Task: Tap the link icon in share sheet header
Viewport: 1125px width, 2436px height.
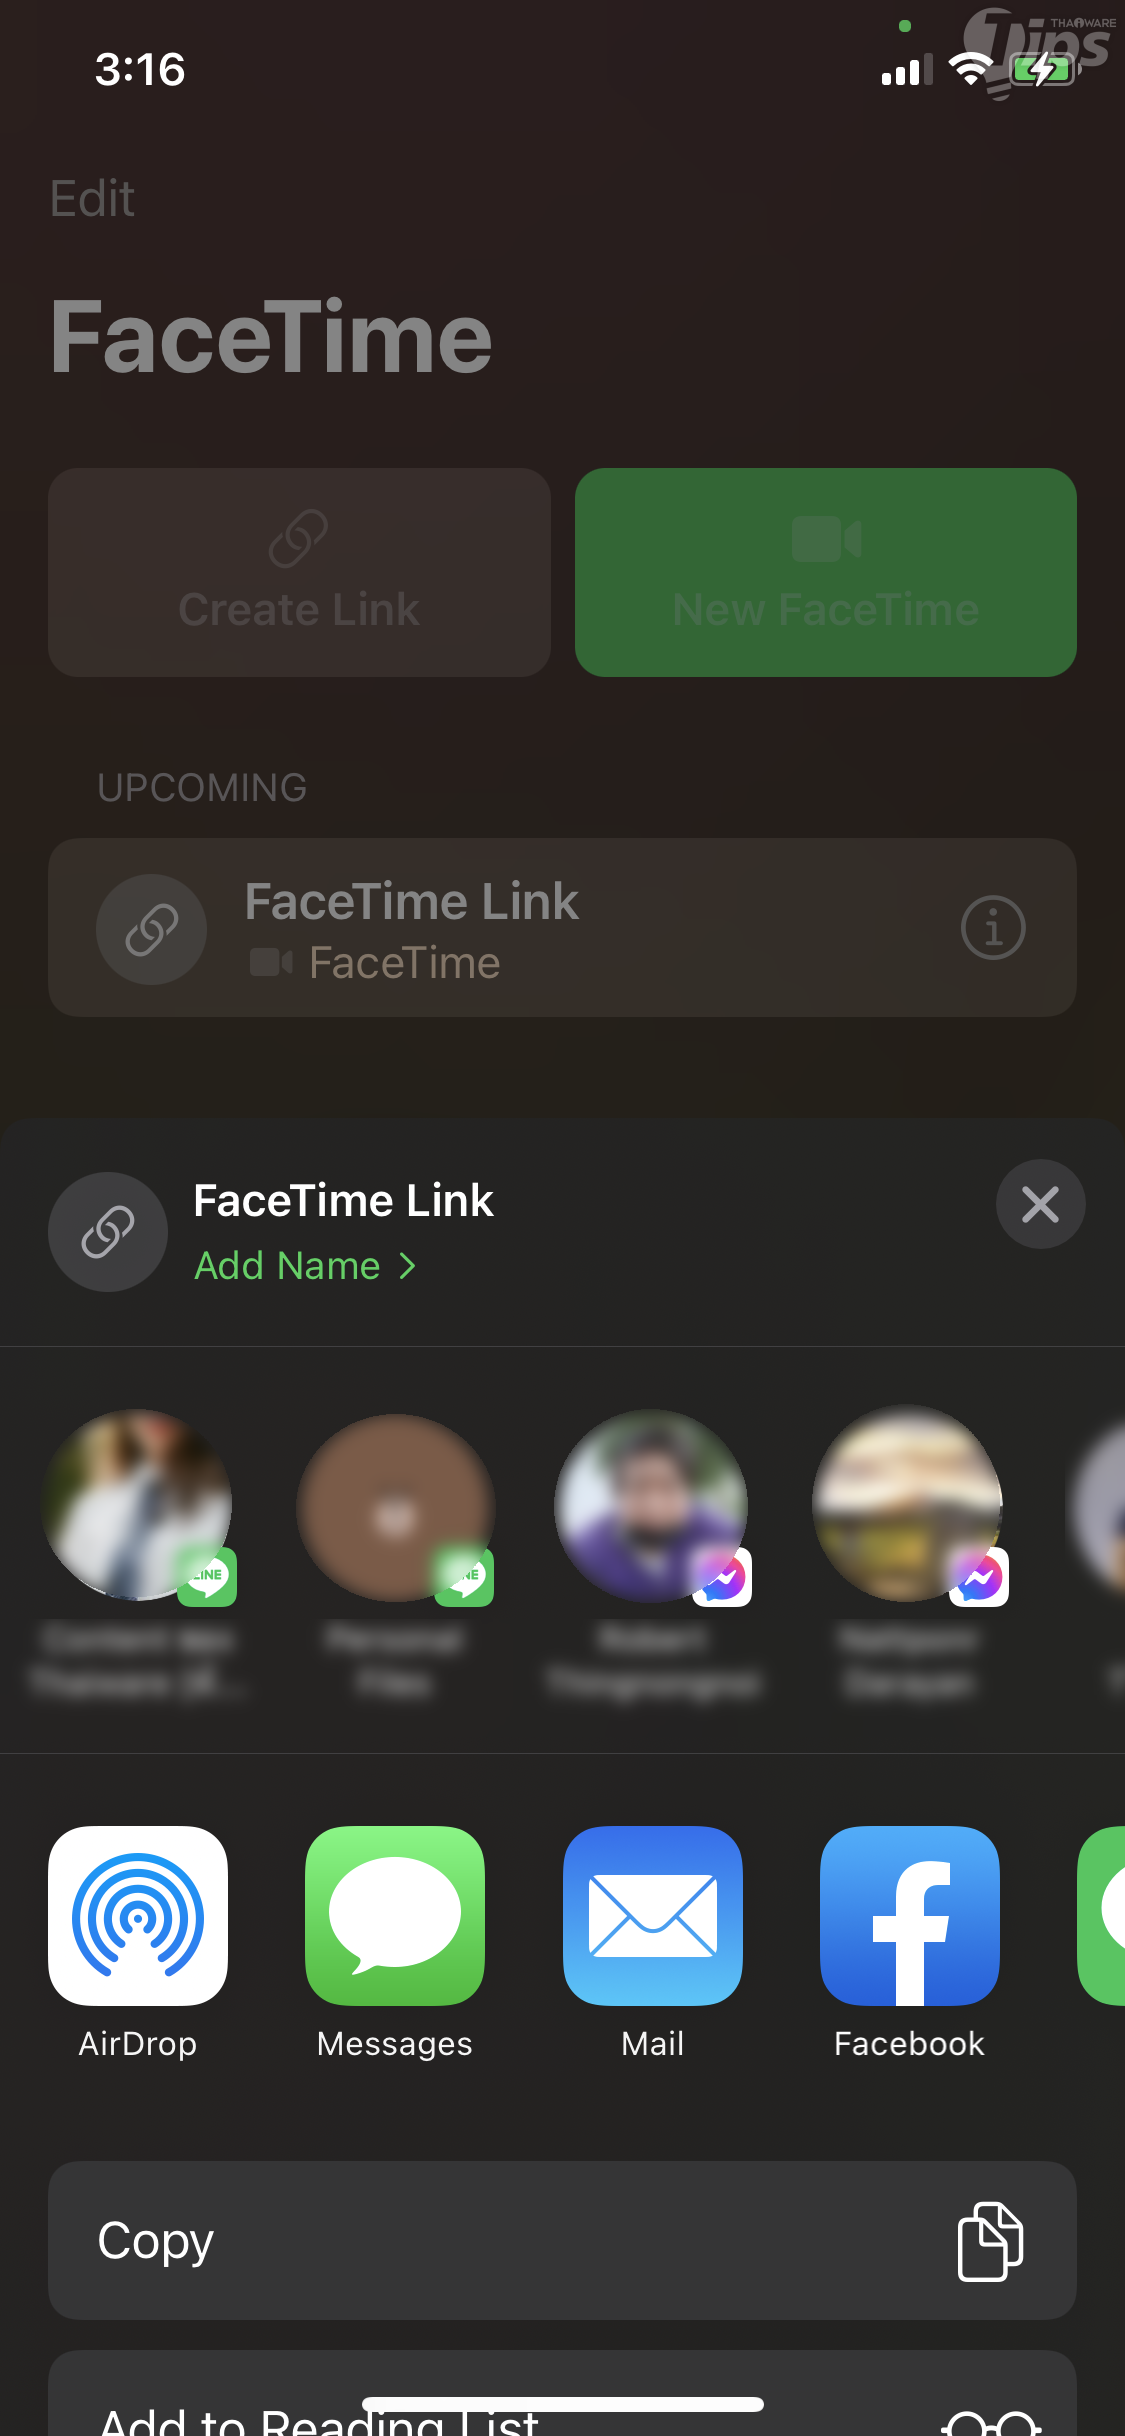Action: 108,1231
